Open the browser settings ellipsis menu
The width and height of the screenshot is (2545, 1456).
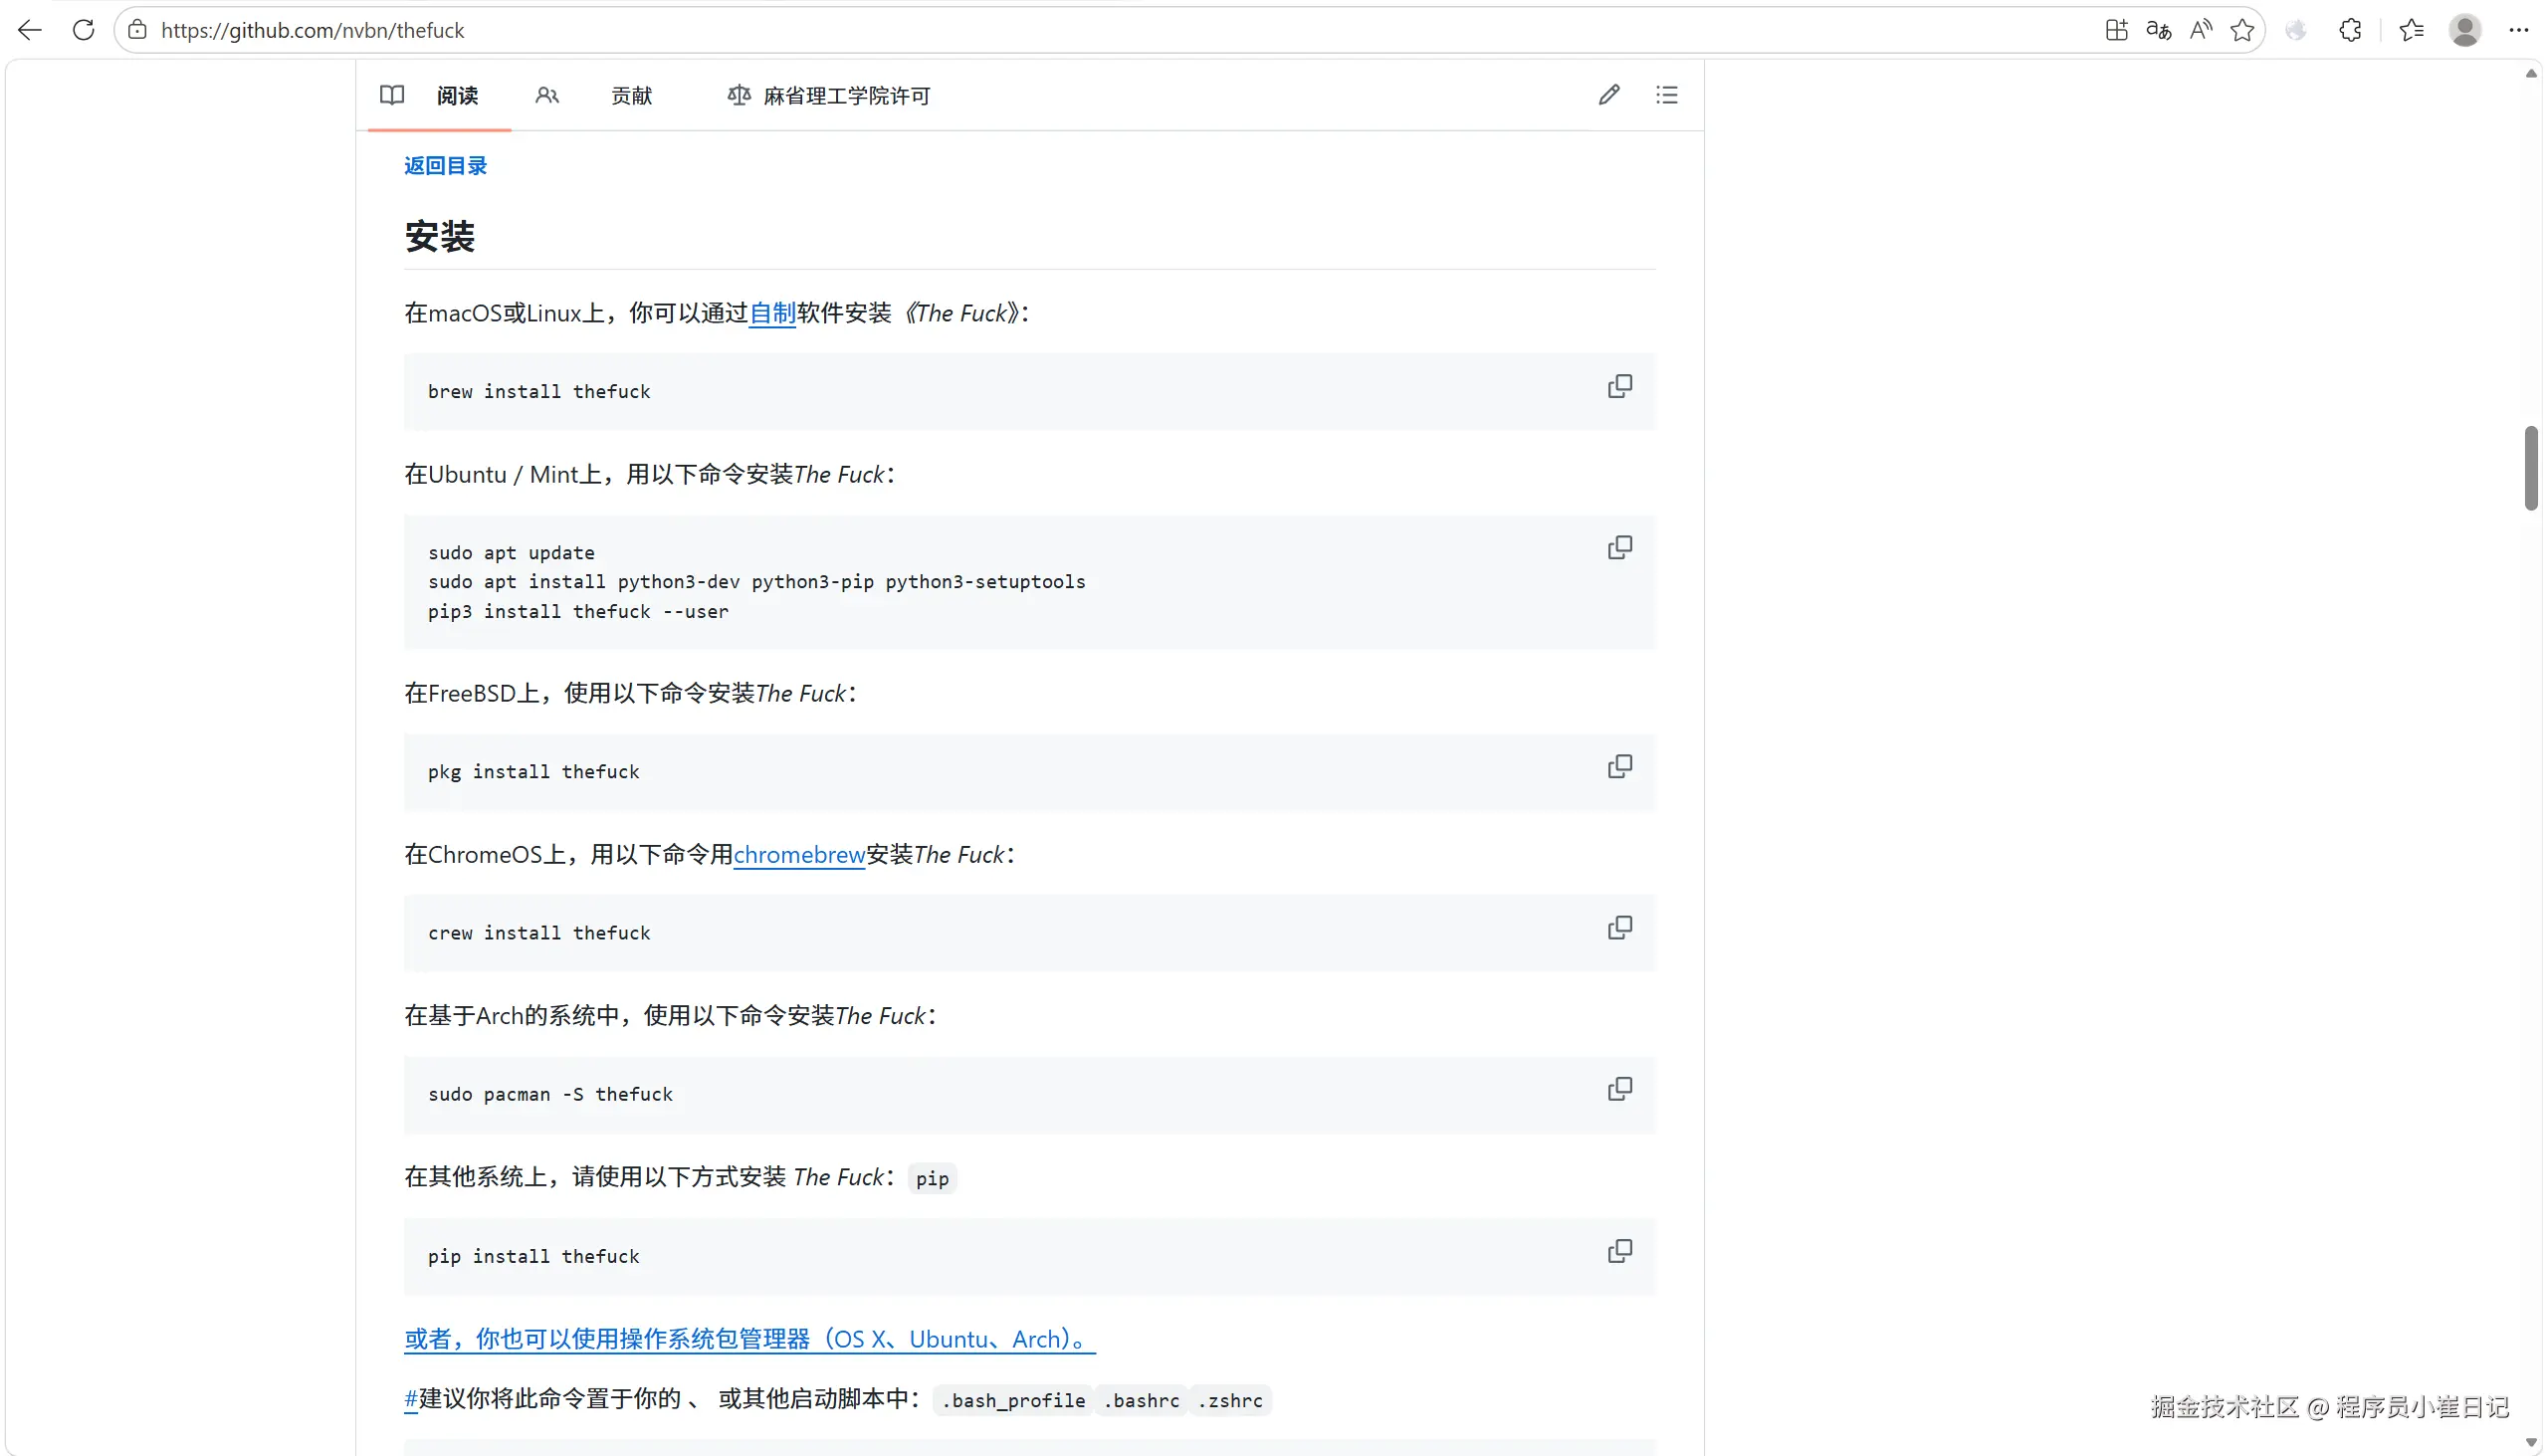coord(2518,30)
